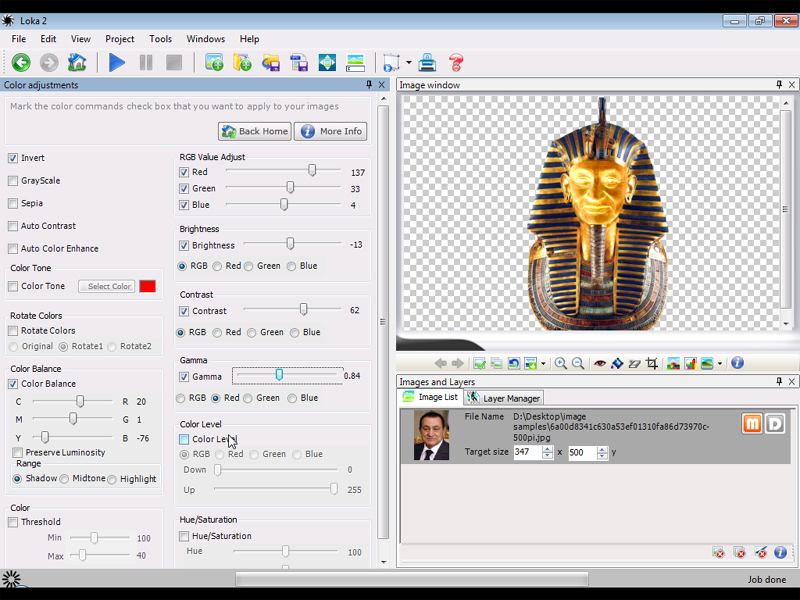
Task: Enable the Preserve Luminosity checkbox
Action: (18, 452)
